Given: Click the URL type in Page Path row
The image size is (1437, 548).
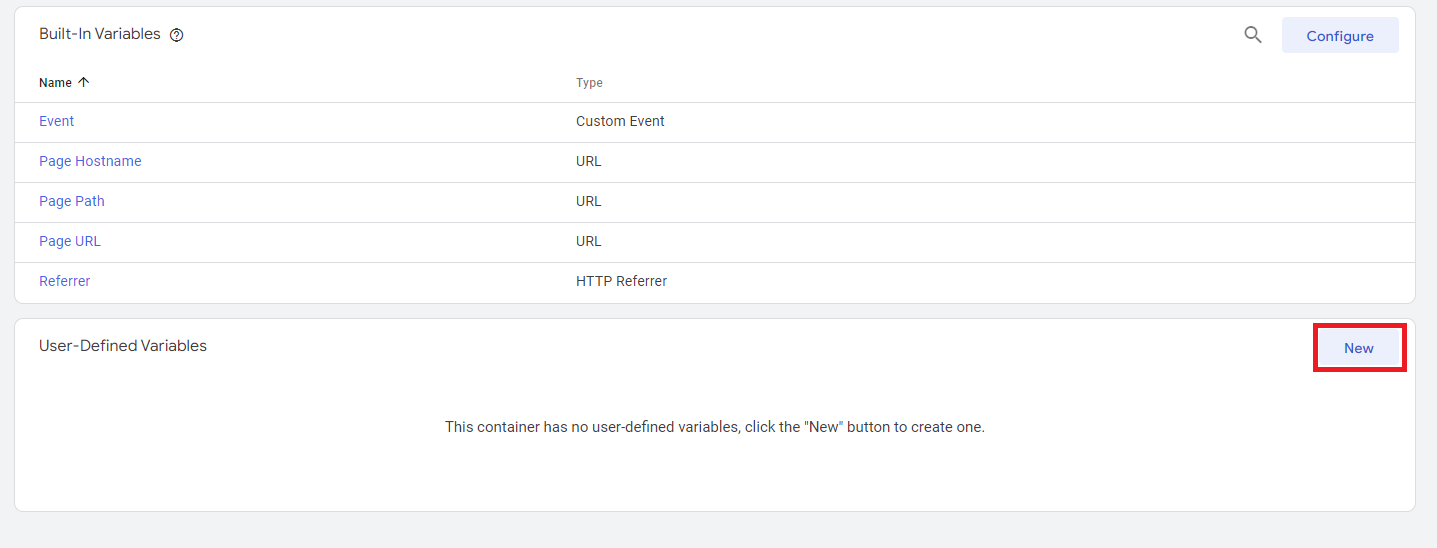Looking at the screenshot, I should coord(589,201).
